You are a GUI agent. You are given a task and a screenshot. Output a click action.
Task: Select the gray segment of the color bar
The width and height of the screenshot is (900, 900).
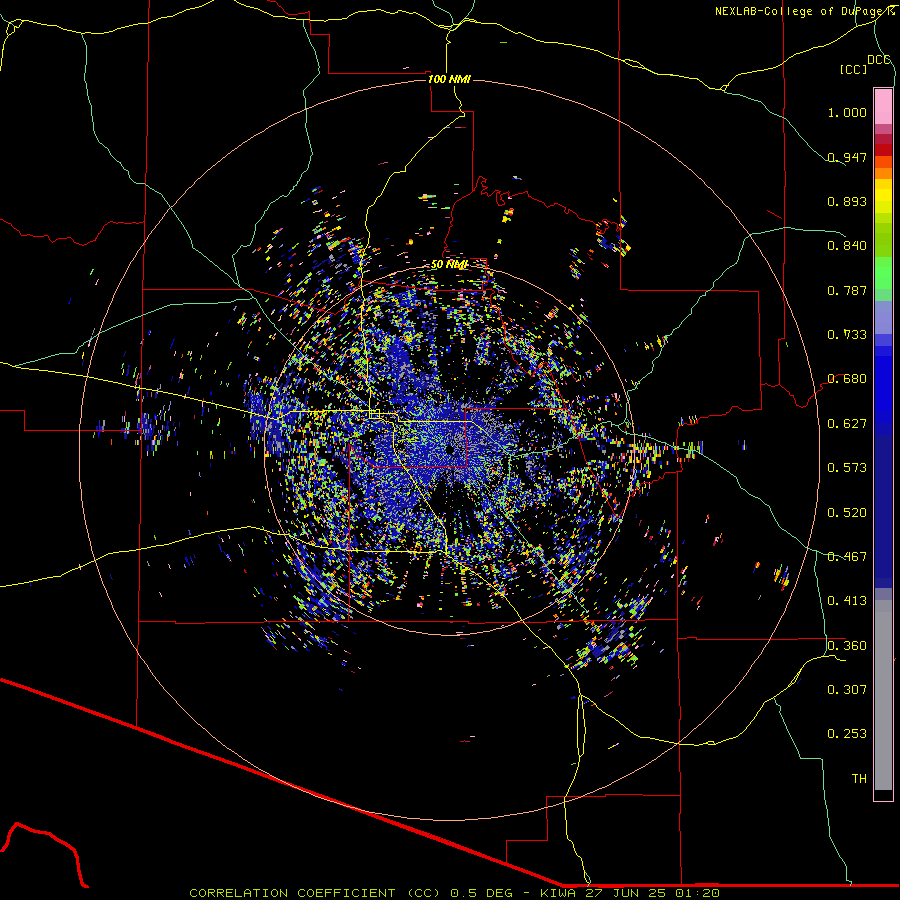(883, 695)
